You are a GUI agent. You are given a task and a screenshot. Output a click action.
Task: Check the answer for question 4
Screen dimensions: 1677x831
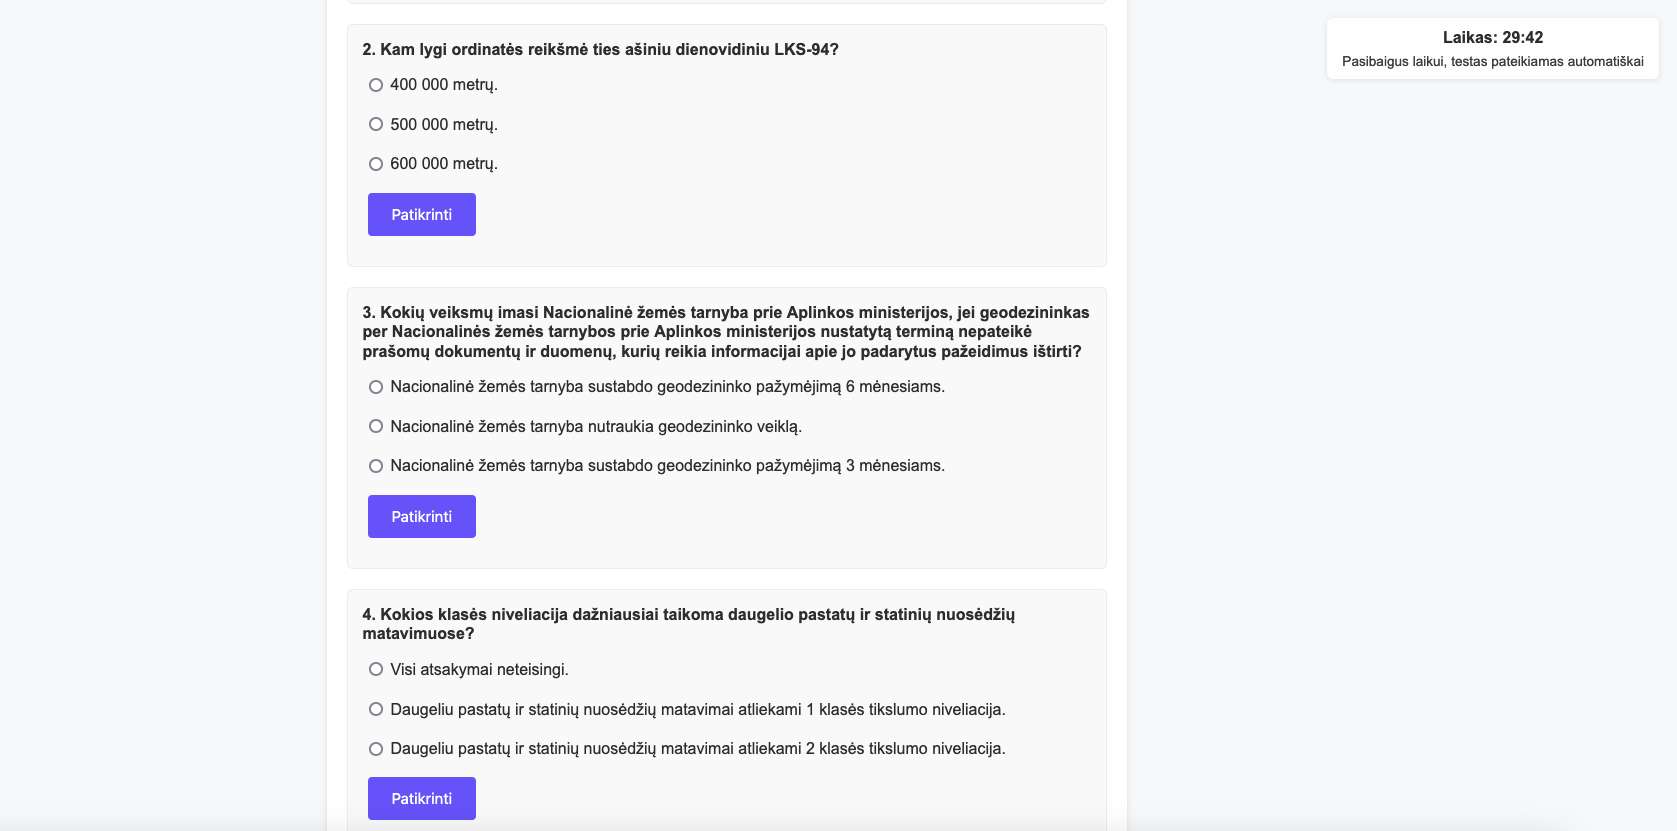pos(421,799)
